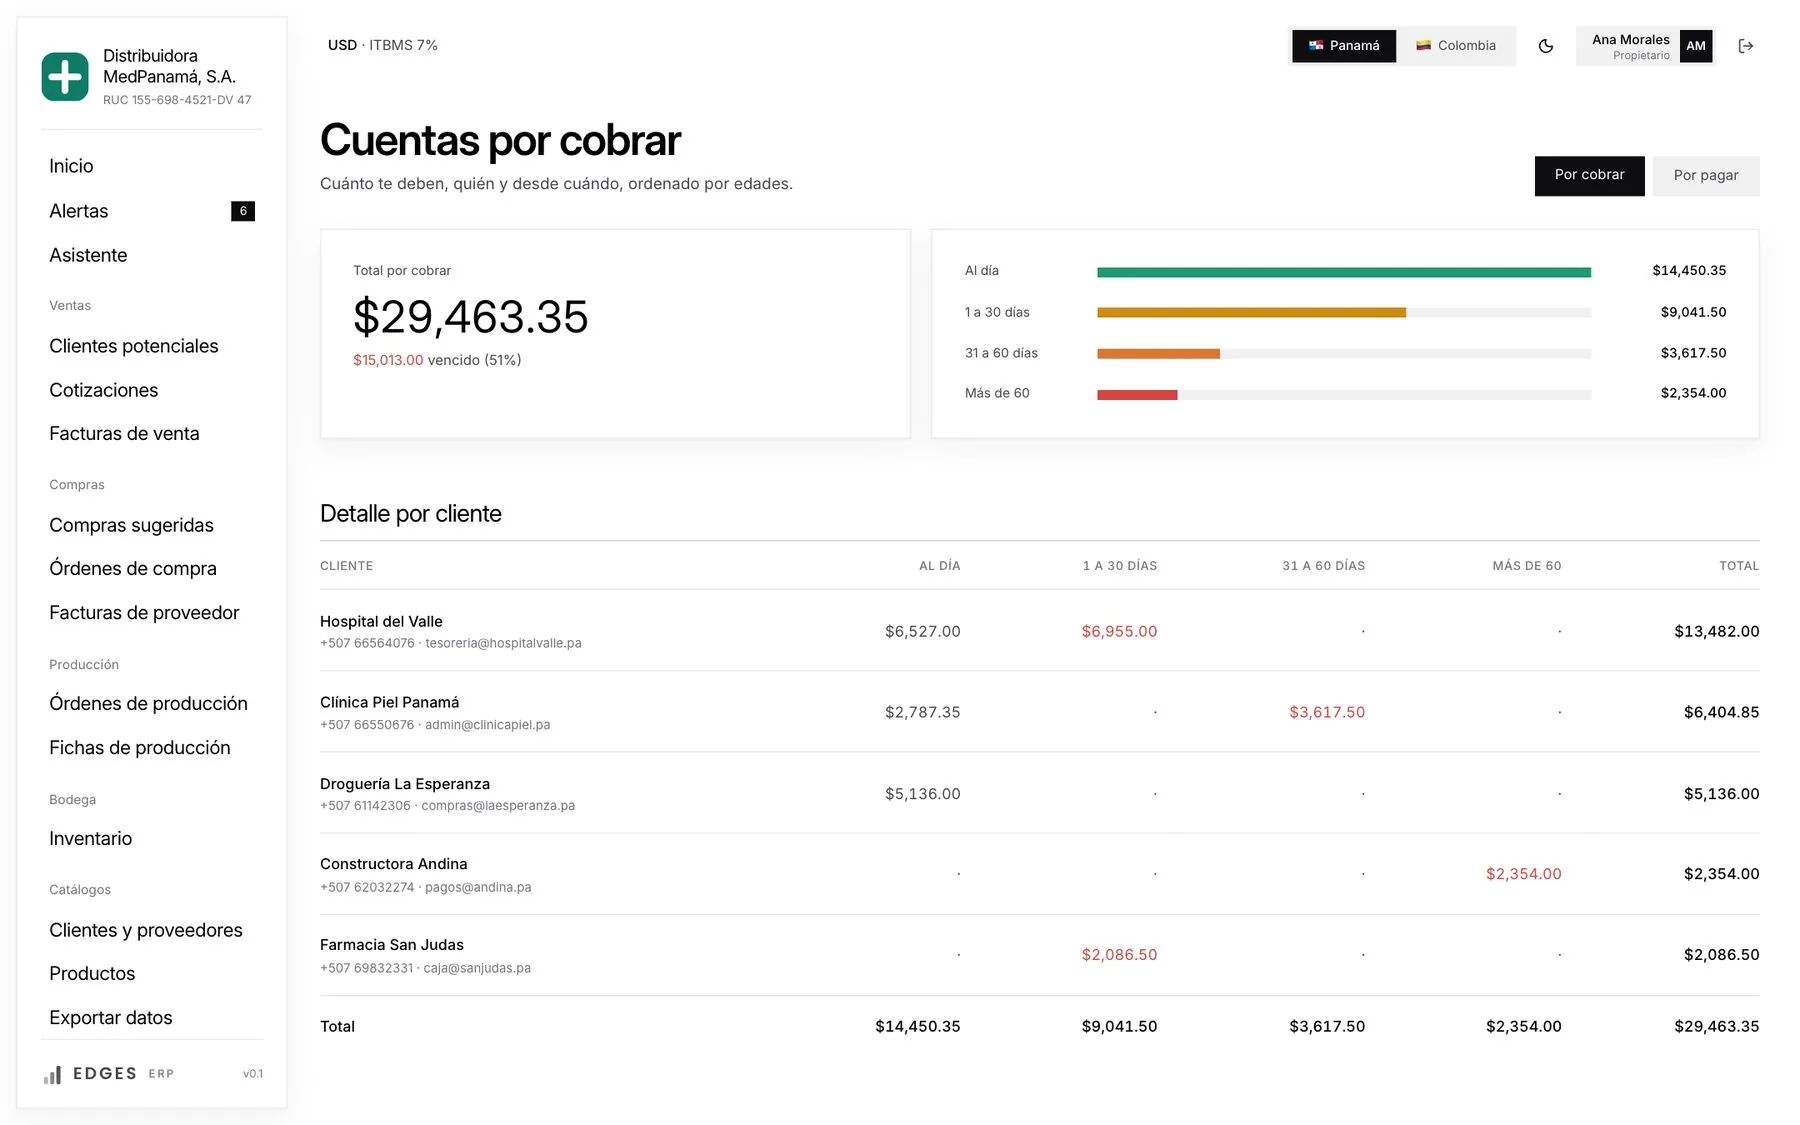
Task: Click the 31 A 60 DÍAS column header
Action: point(1323,566)
